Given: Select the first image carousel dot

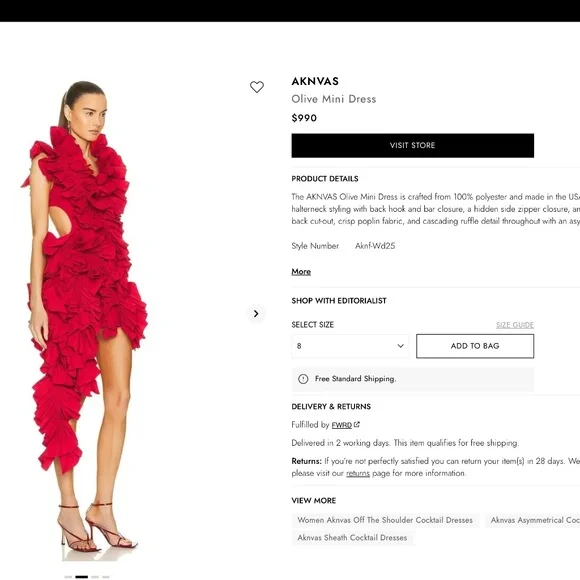Looking at the screenshot, I should [x=68, y=577].
